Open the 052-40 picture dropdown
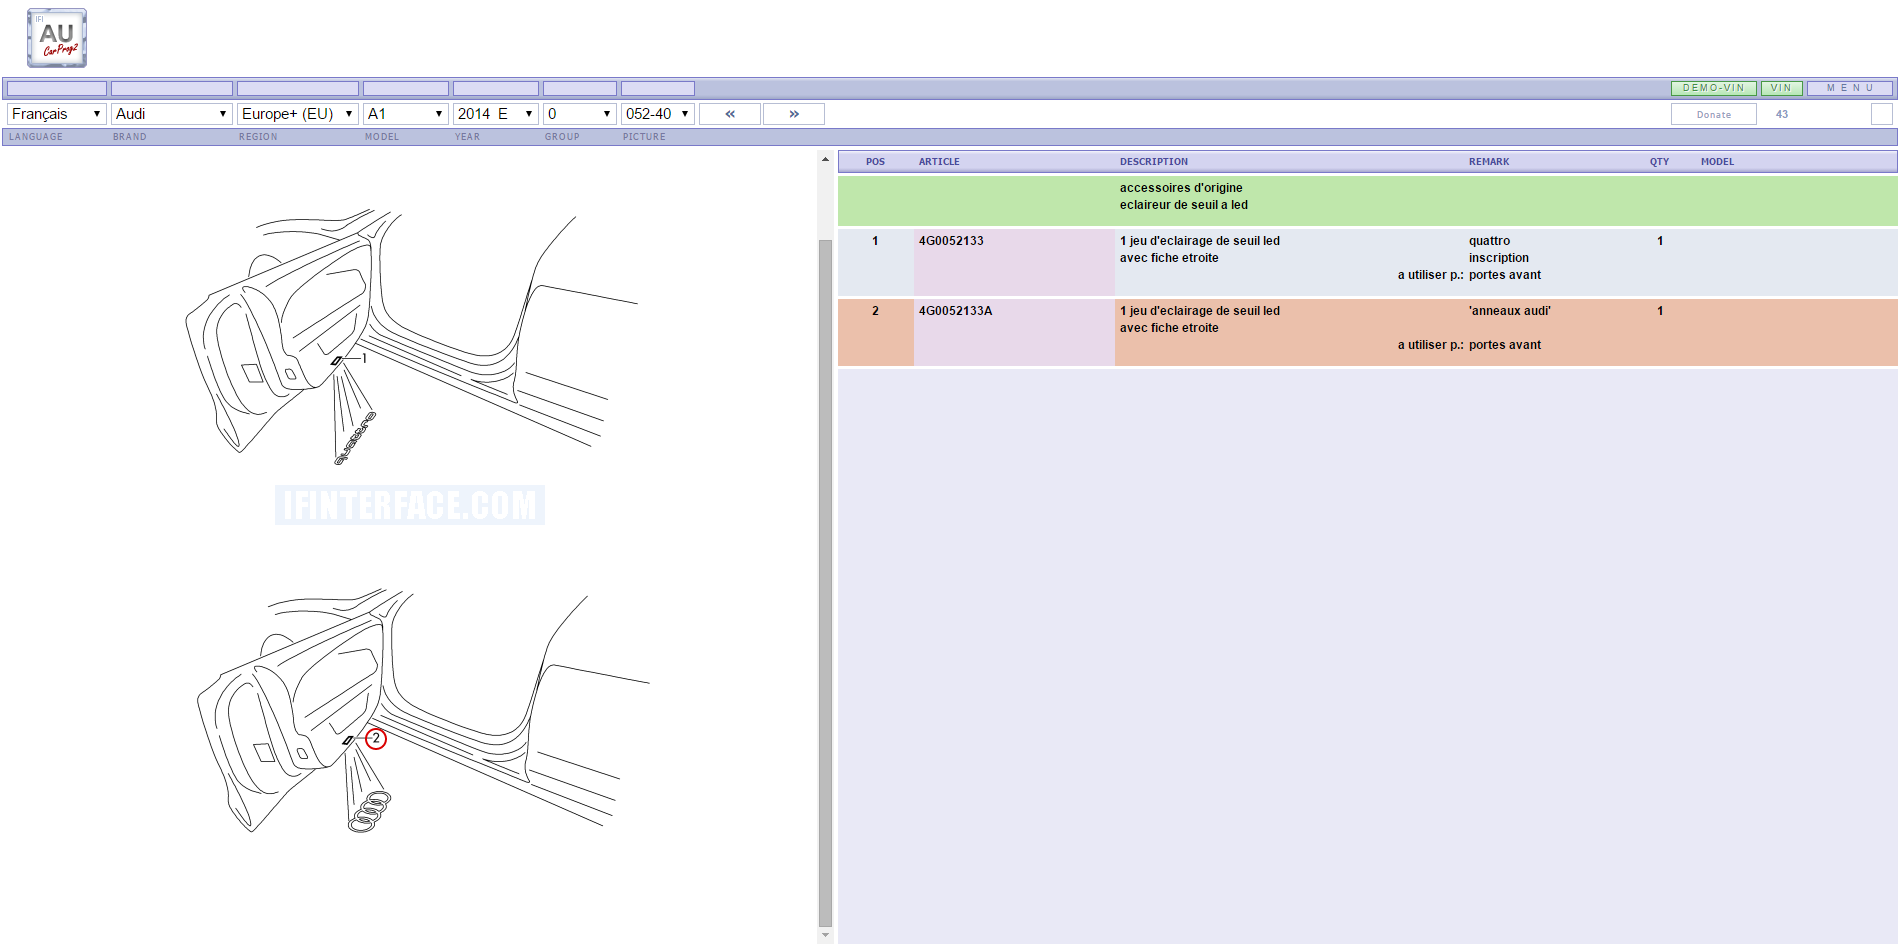This screenshot has height=946, width=1900. point(657,114)
